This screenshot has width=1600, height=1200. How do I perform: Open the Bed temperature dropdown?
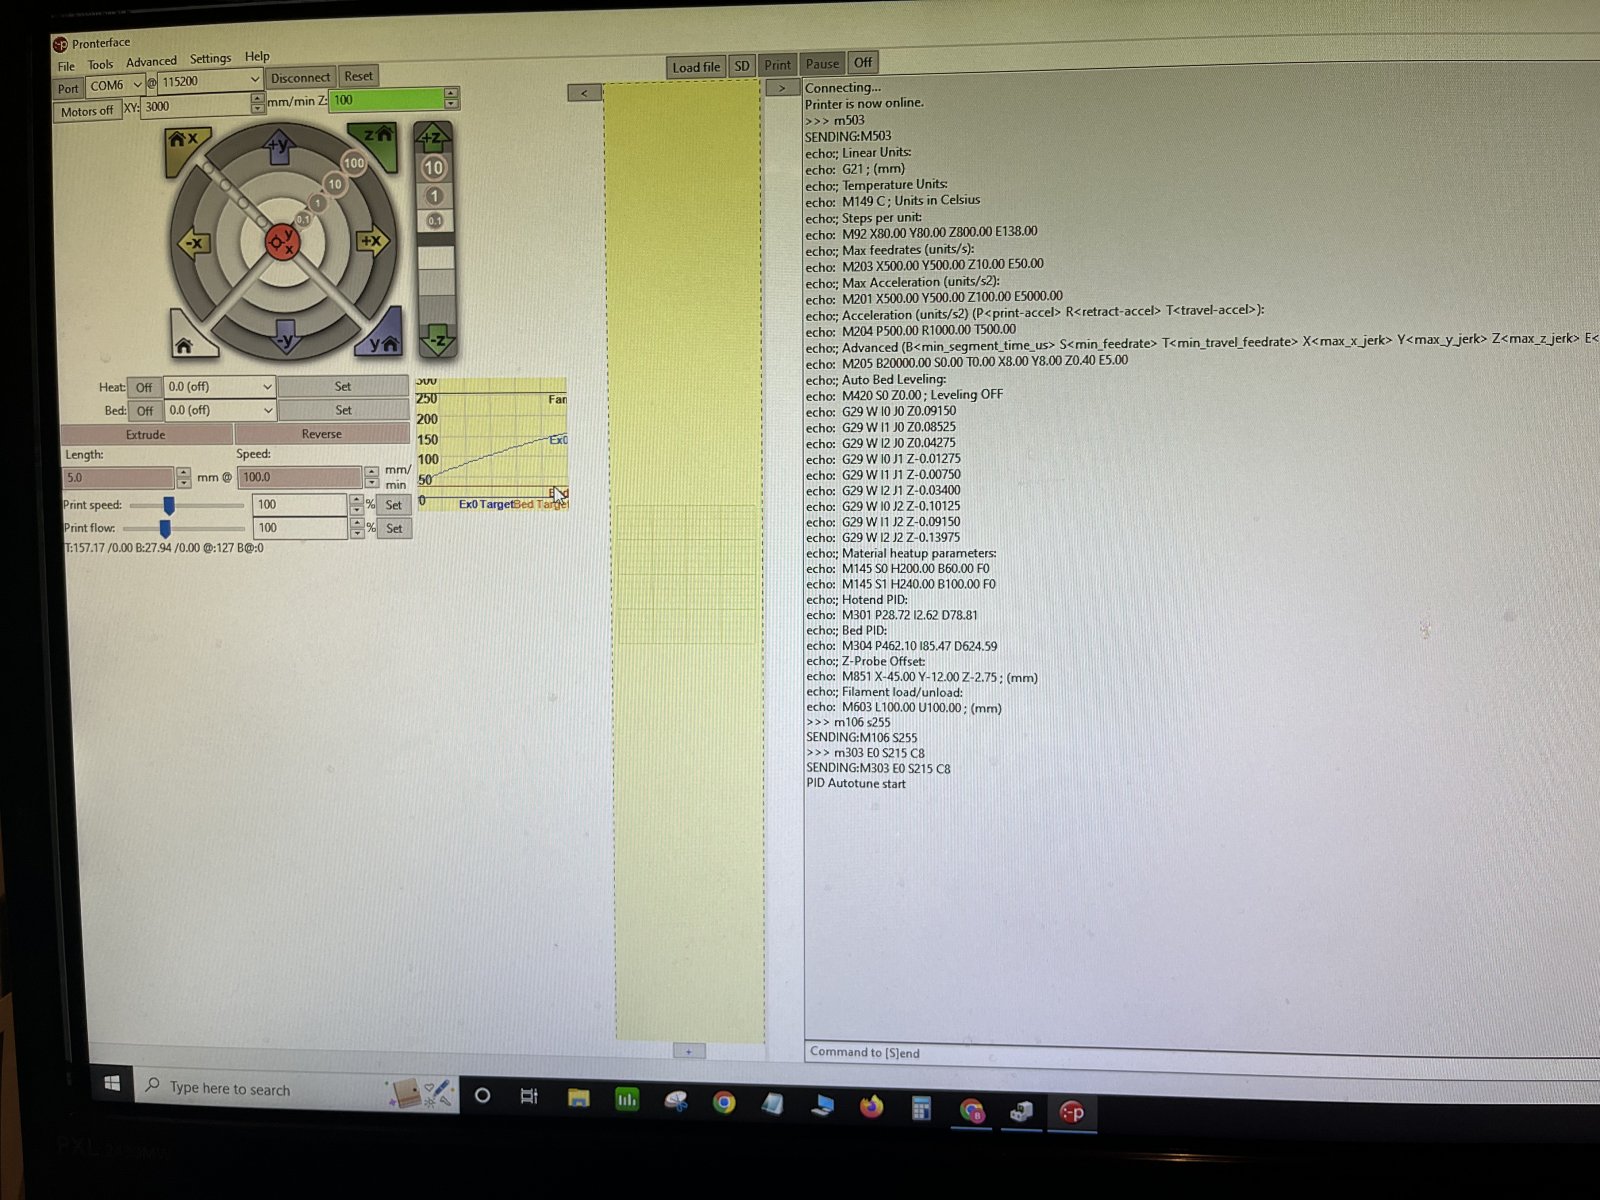(x=219, y=410)
